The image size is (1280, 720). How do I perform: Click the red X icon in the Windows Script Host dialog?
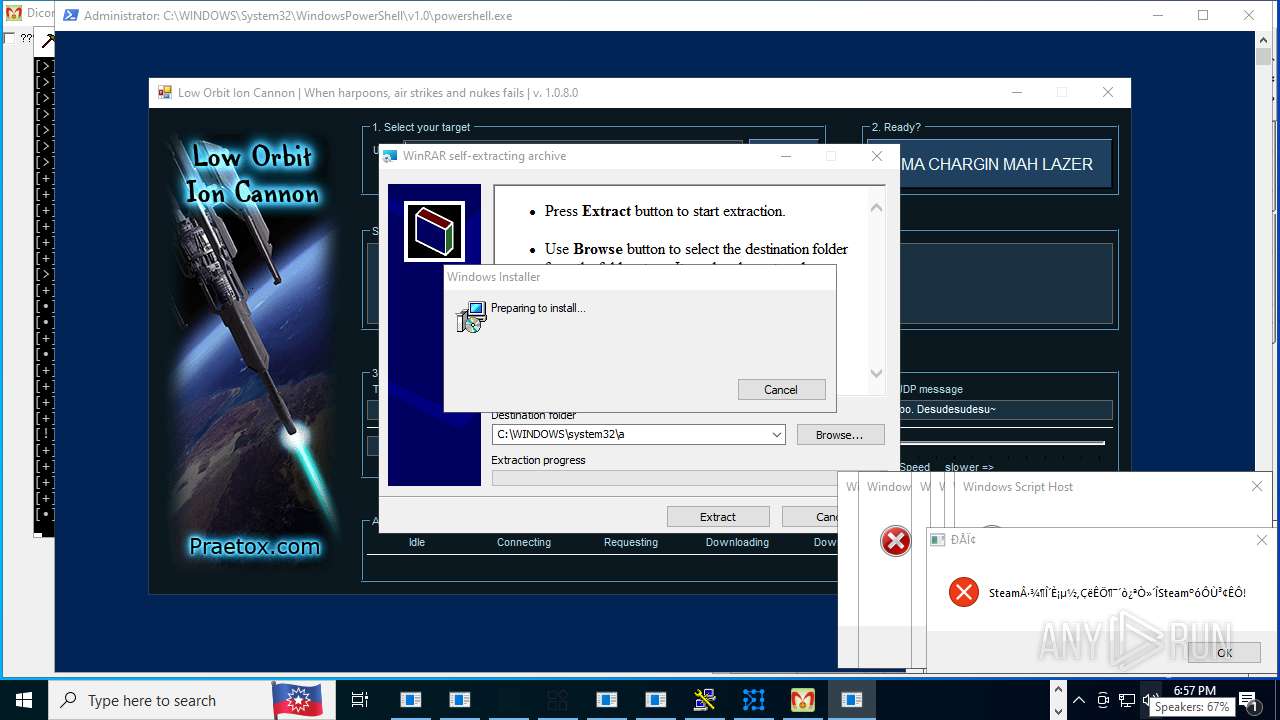pyautogui.click(x=895, y=541)
